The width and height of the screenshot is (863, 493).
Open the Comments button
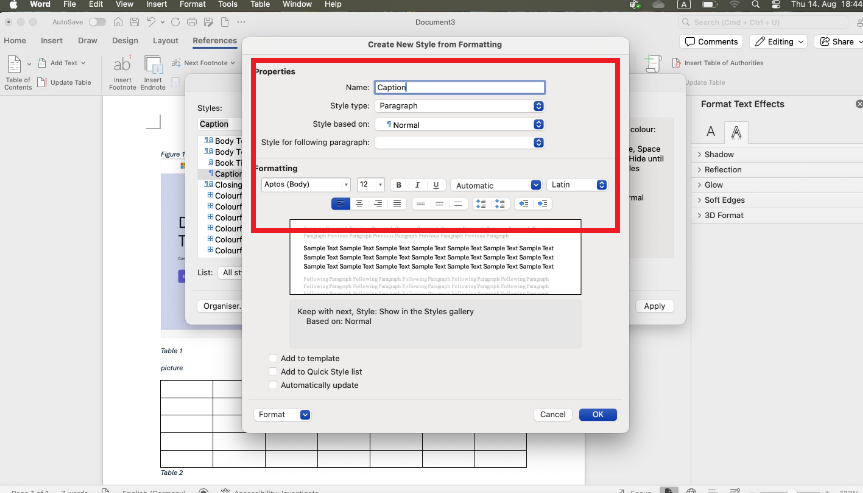click(x=711, y=41)
